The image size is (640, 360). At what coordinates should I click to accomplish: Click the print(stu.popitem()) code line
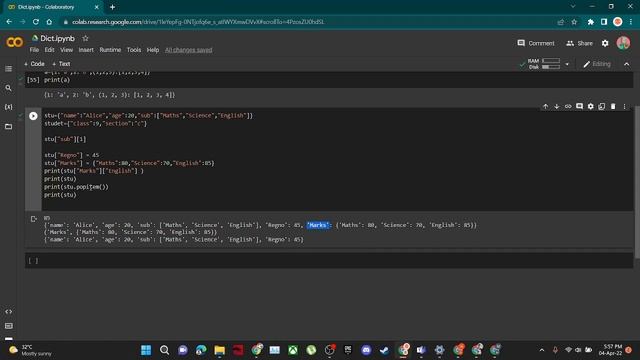tap(76, 187)
